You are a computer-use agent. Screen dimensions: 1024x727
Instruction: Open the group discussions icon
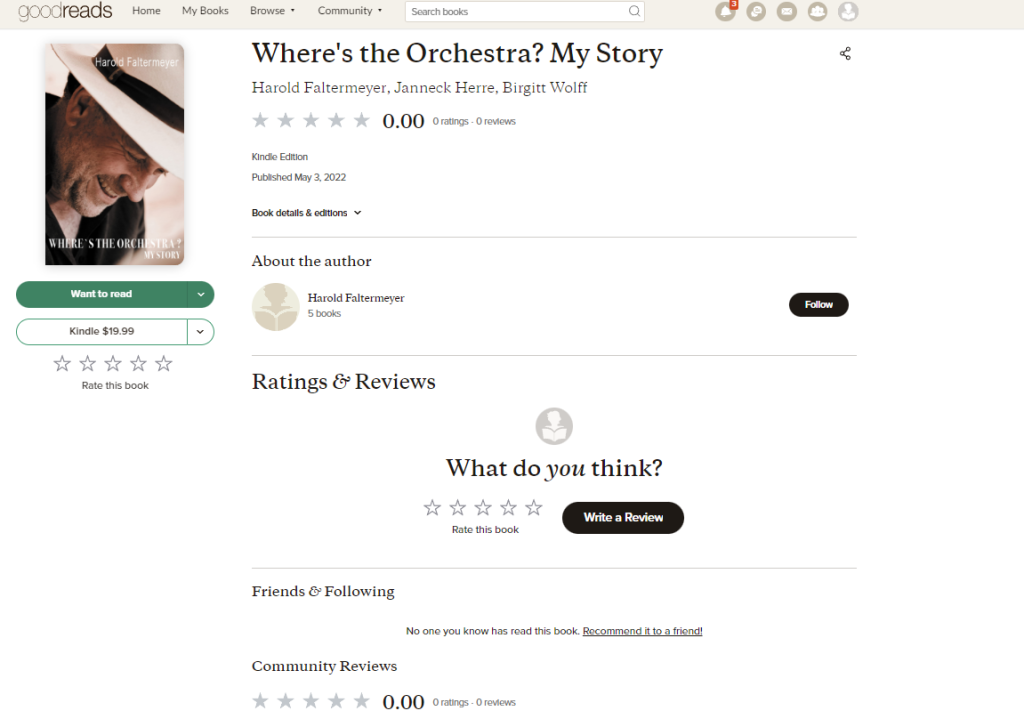[756, 12]
